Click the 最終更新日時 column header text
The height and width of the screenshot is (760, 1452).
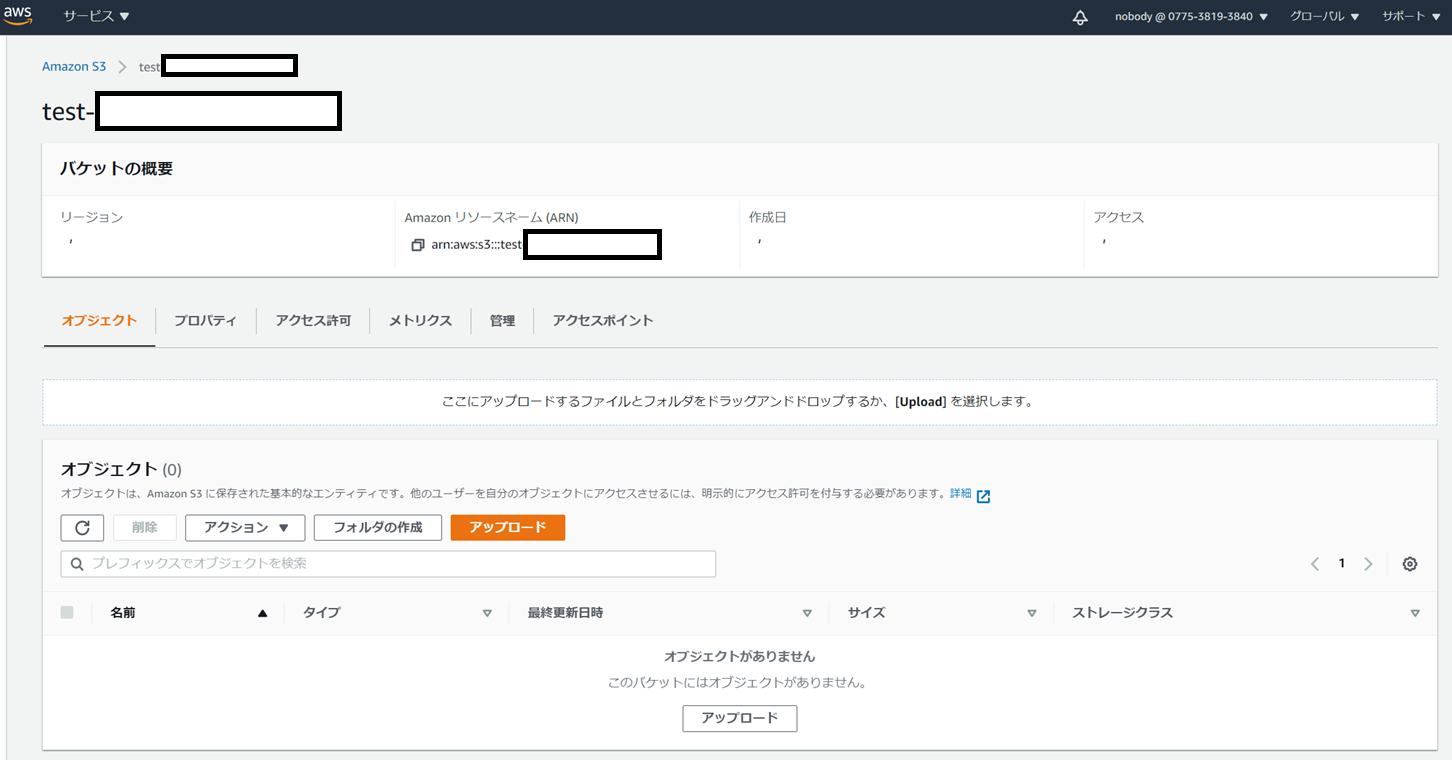tap(565, 613)
